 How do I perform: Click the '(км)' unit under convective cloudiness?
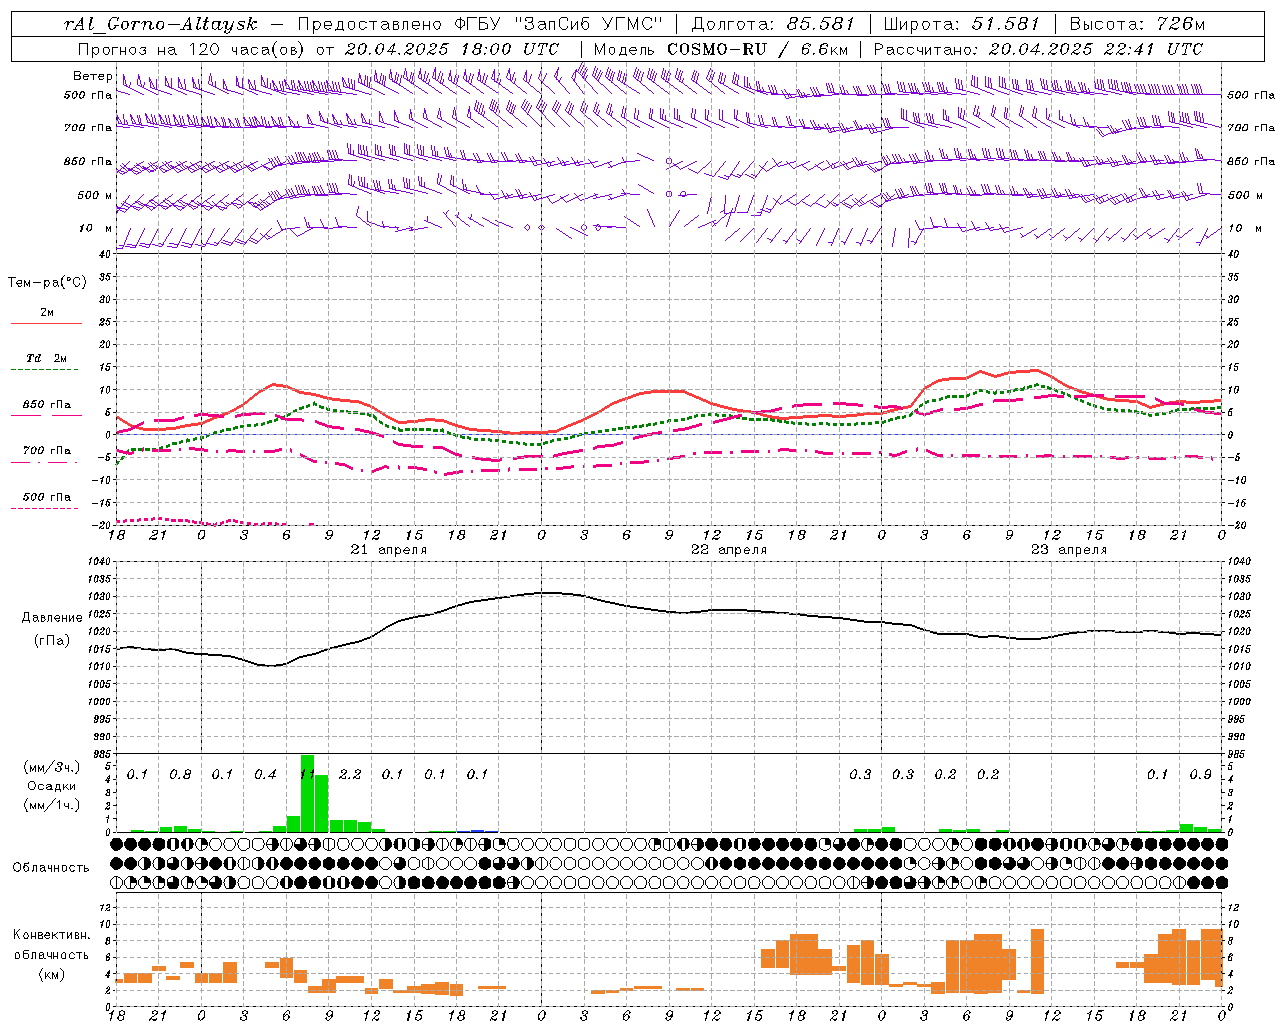pyautogui.click(x=51, y=974)
